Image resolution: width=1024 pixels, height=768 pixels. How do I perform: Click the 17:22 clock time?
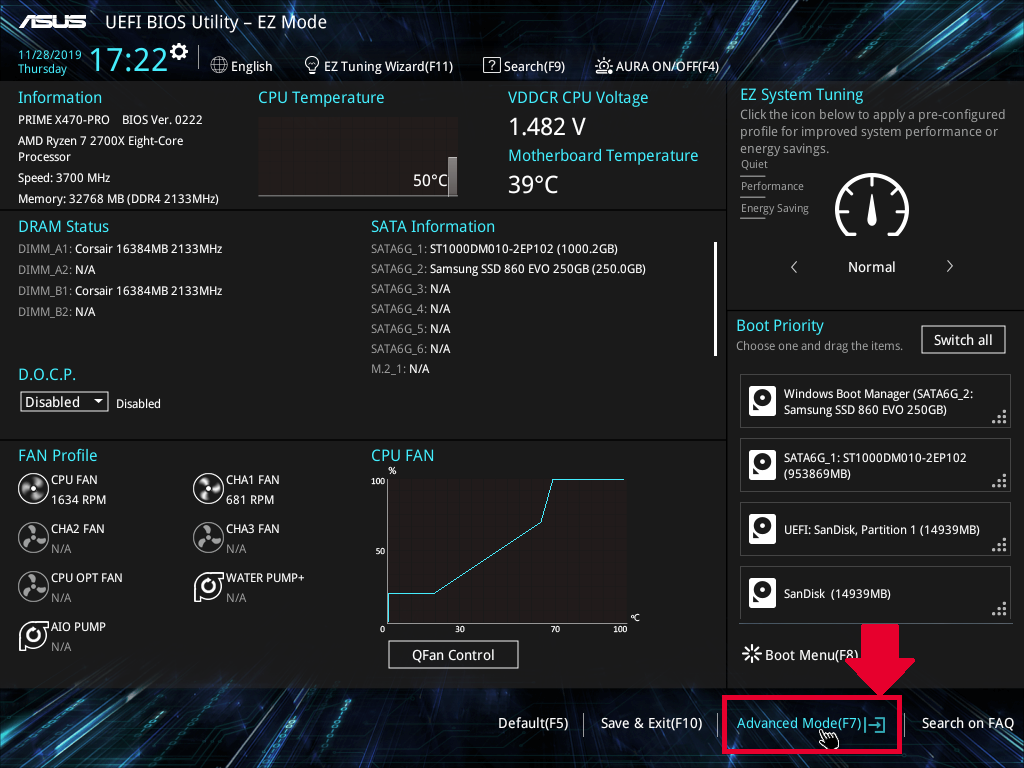pyautogui.click(x=129, y=60)
